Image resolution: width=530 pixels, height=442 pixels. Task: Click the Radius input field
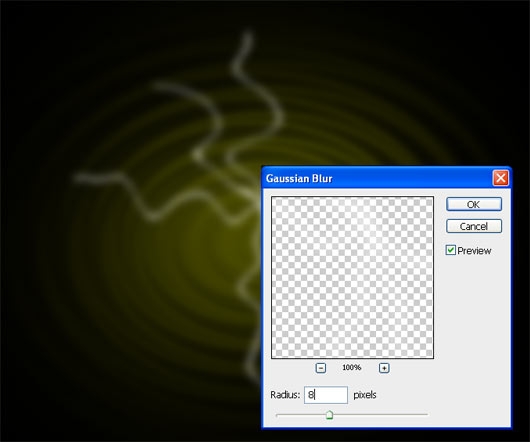coord(326,395)
